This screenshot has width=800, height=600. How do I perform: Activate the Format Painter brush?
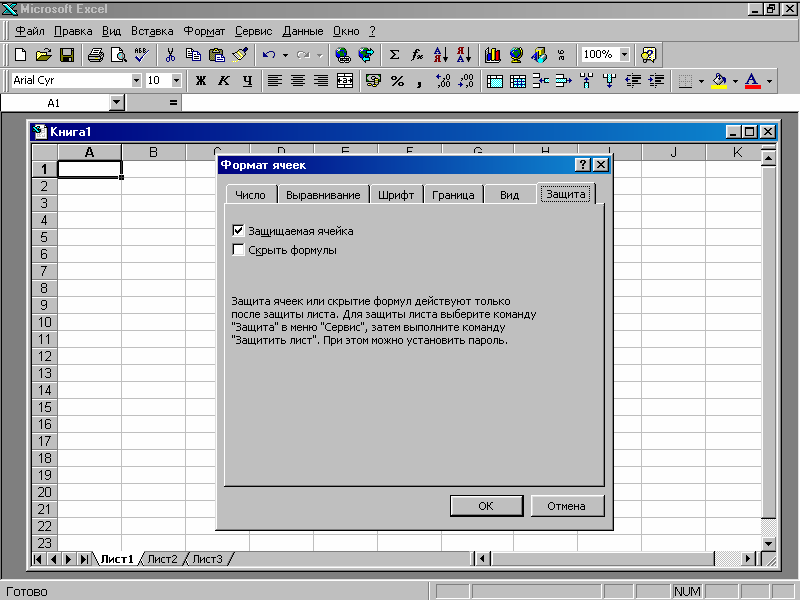point(240,55)
